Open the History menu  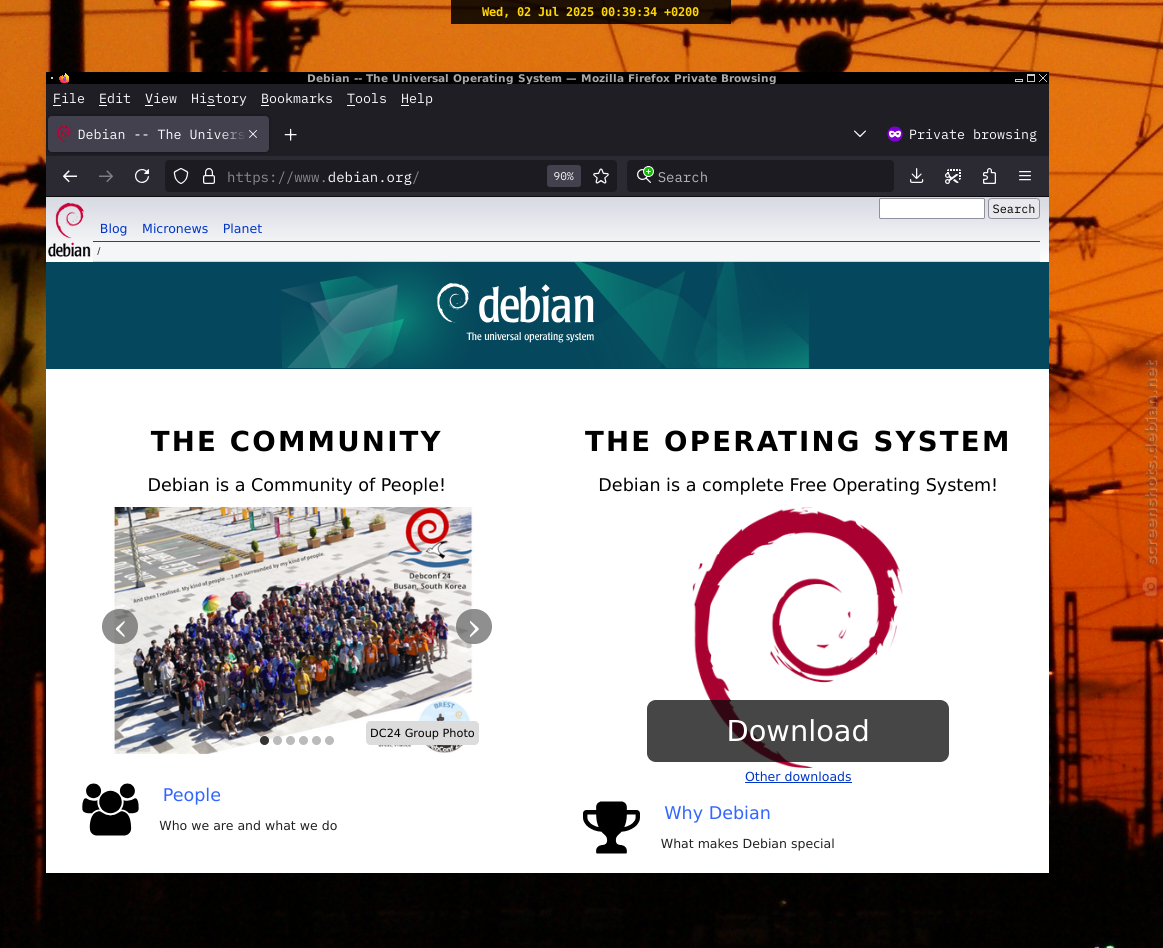point(218,99)
